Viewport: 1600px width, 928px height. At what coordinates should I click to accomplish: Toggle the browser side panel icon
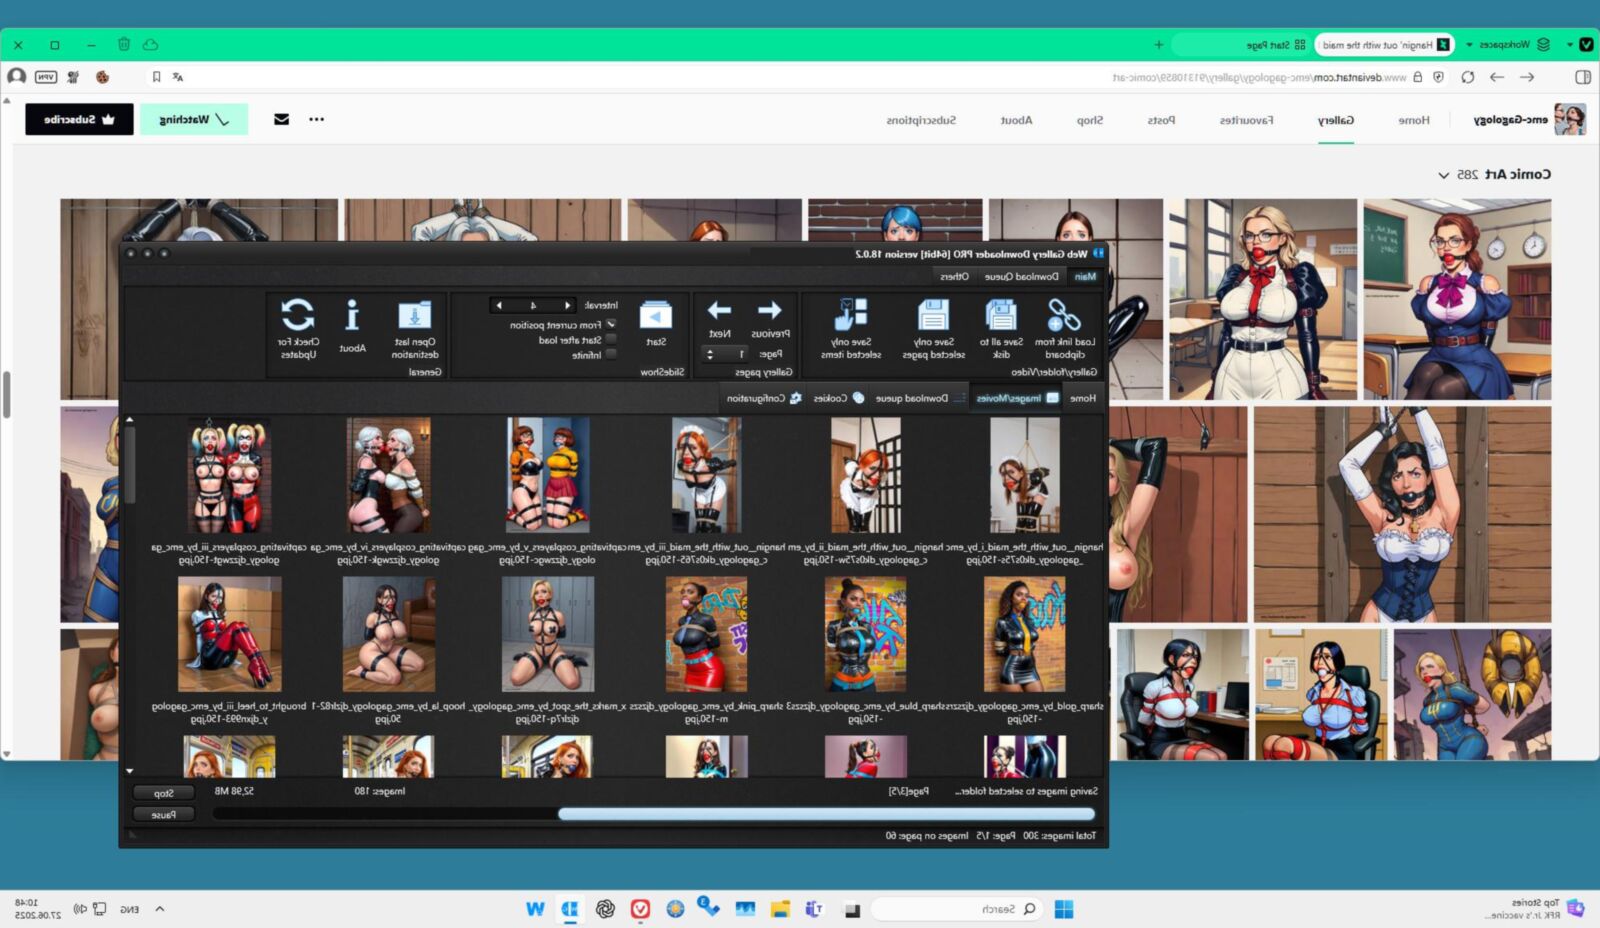pos(1583,77)
